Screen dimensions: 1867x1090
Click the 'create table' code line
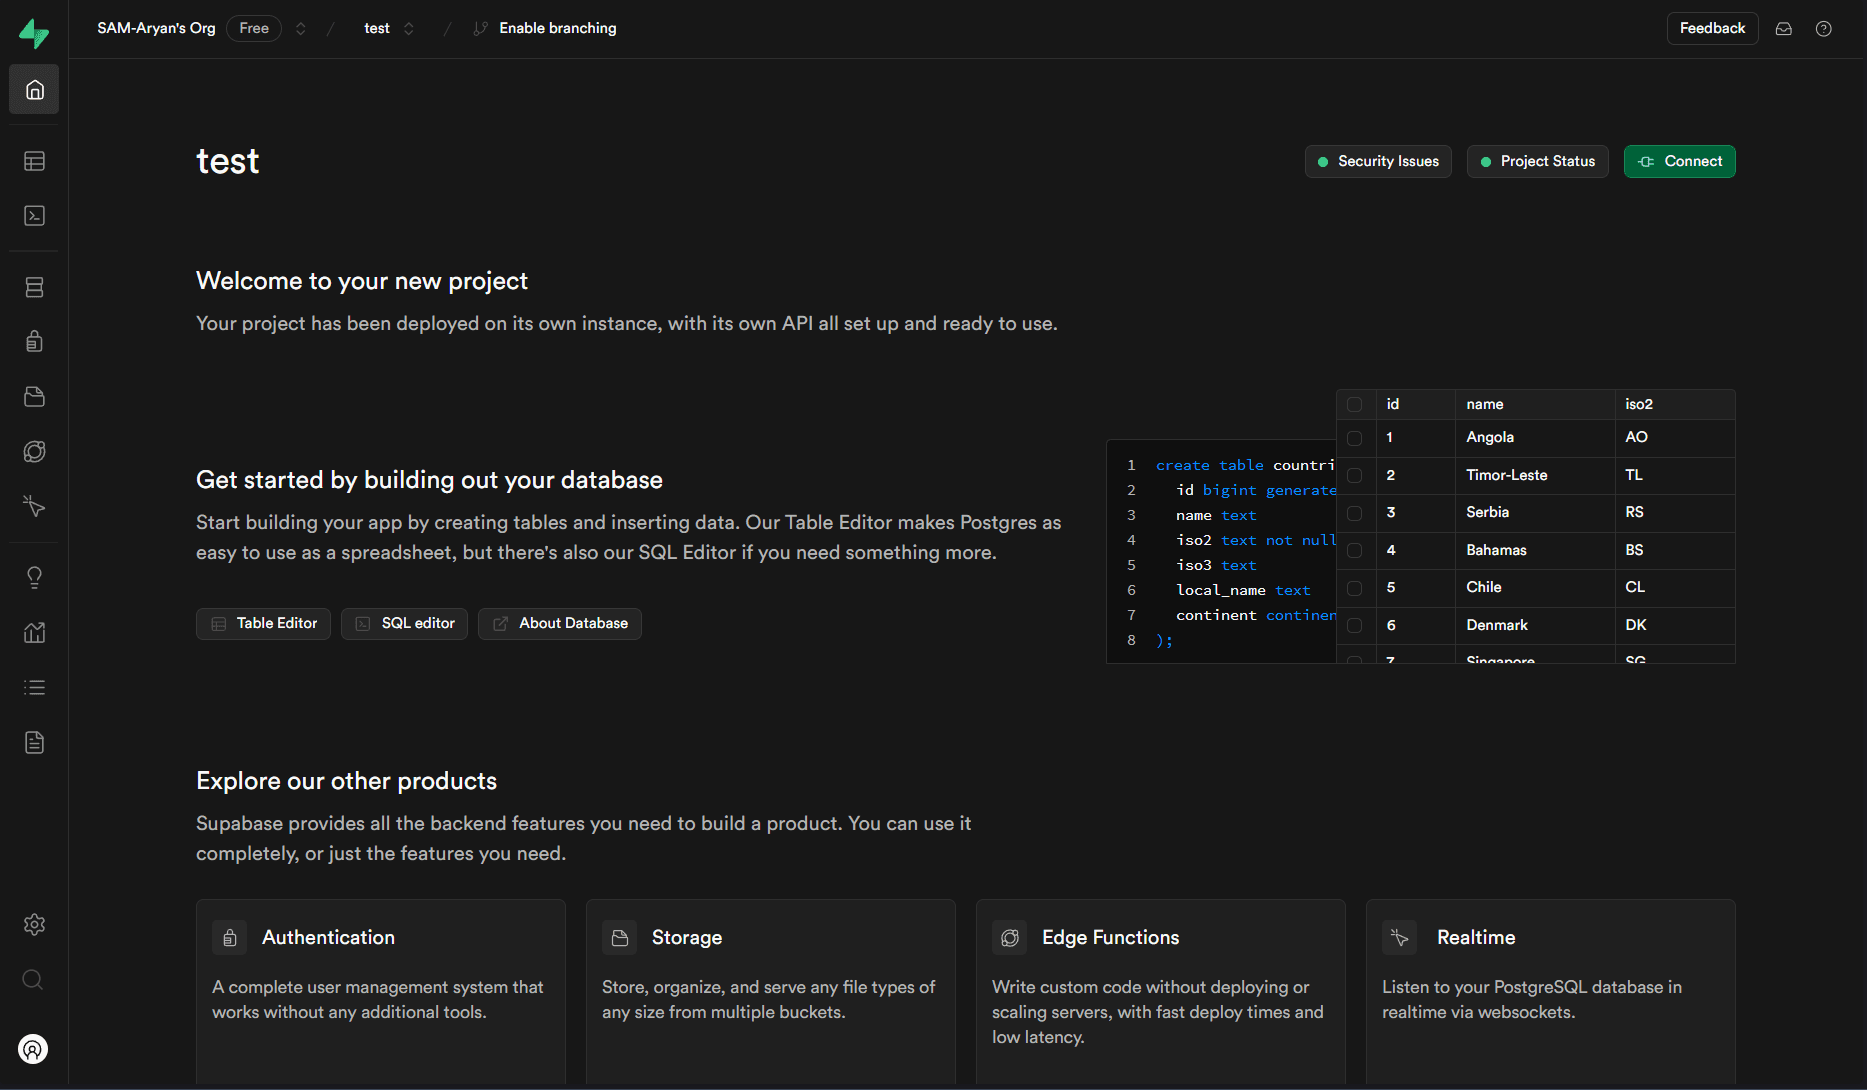coord(1245,466)
